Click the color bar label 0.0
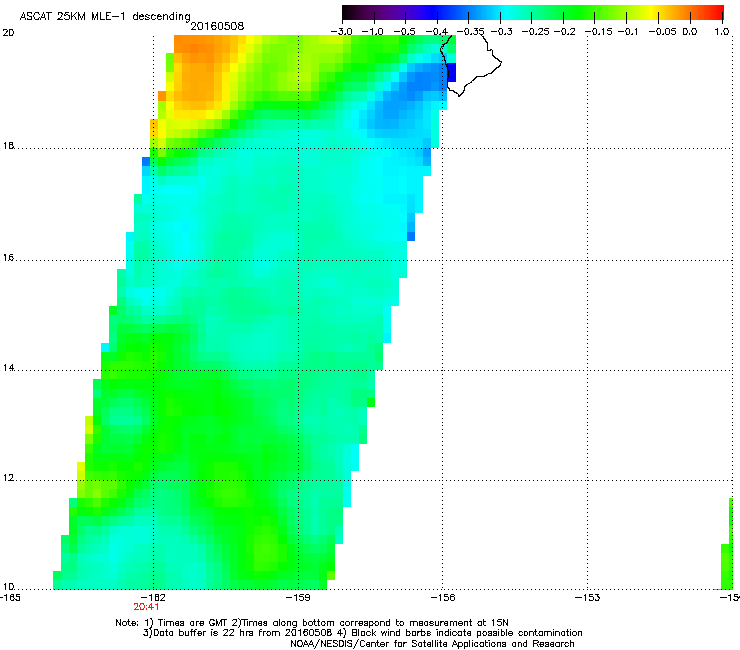This screenshot has width=740, height=650. click(690, 32)
